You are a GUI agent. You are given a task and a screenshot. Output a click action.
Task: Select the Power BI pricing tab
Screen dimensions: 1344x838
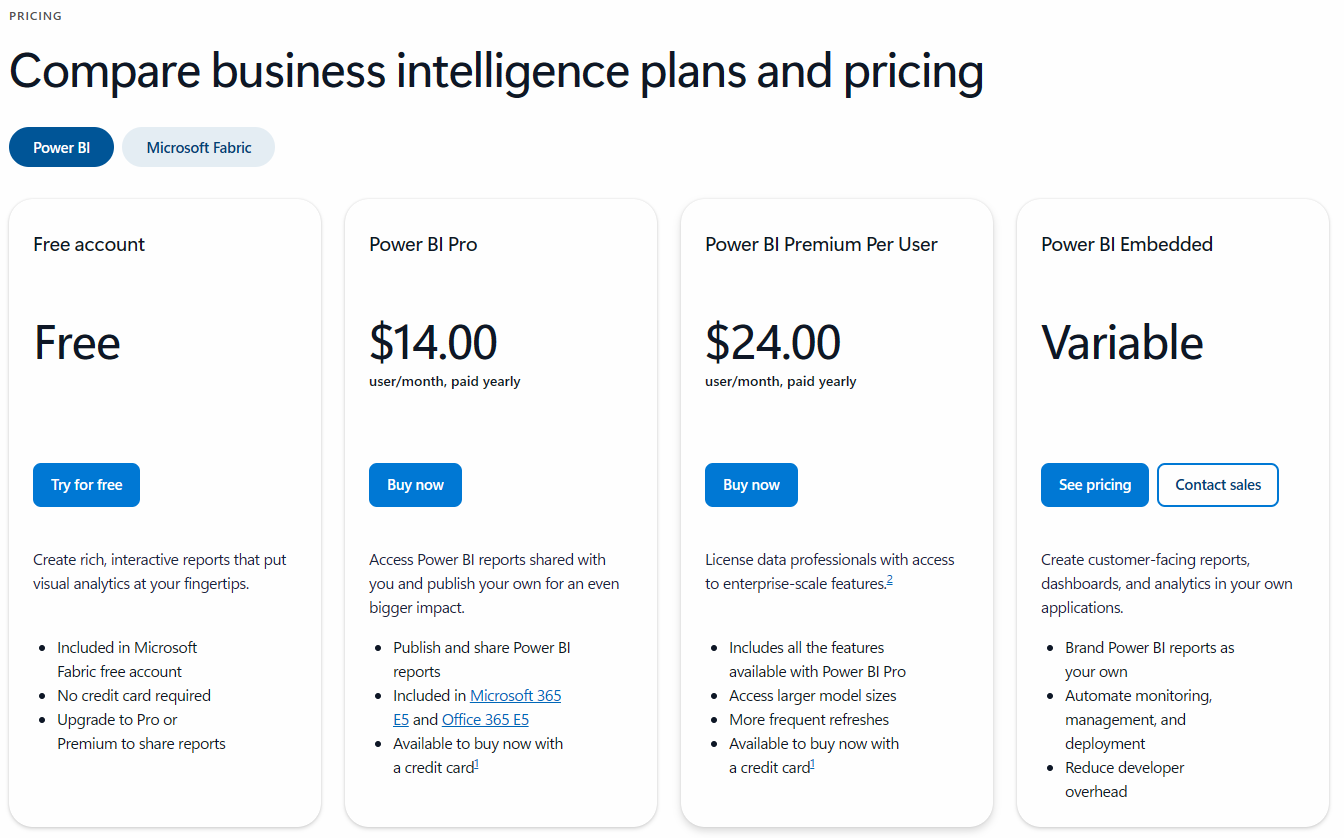pos(61,146)
